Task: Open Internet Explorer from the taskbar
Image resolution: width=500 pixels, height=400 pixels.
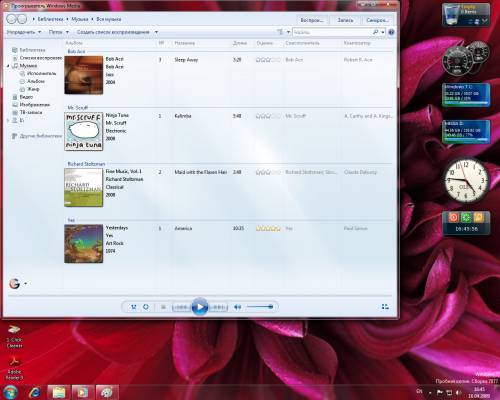Action: [x=34, y=392]
